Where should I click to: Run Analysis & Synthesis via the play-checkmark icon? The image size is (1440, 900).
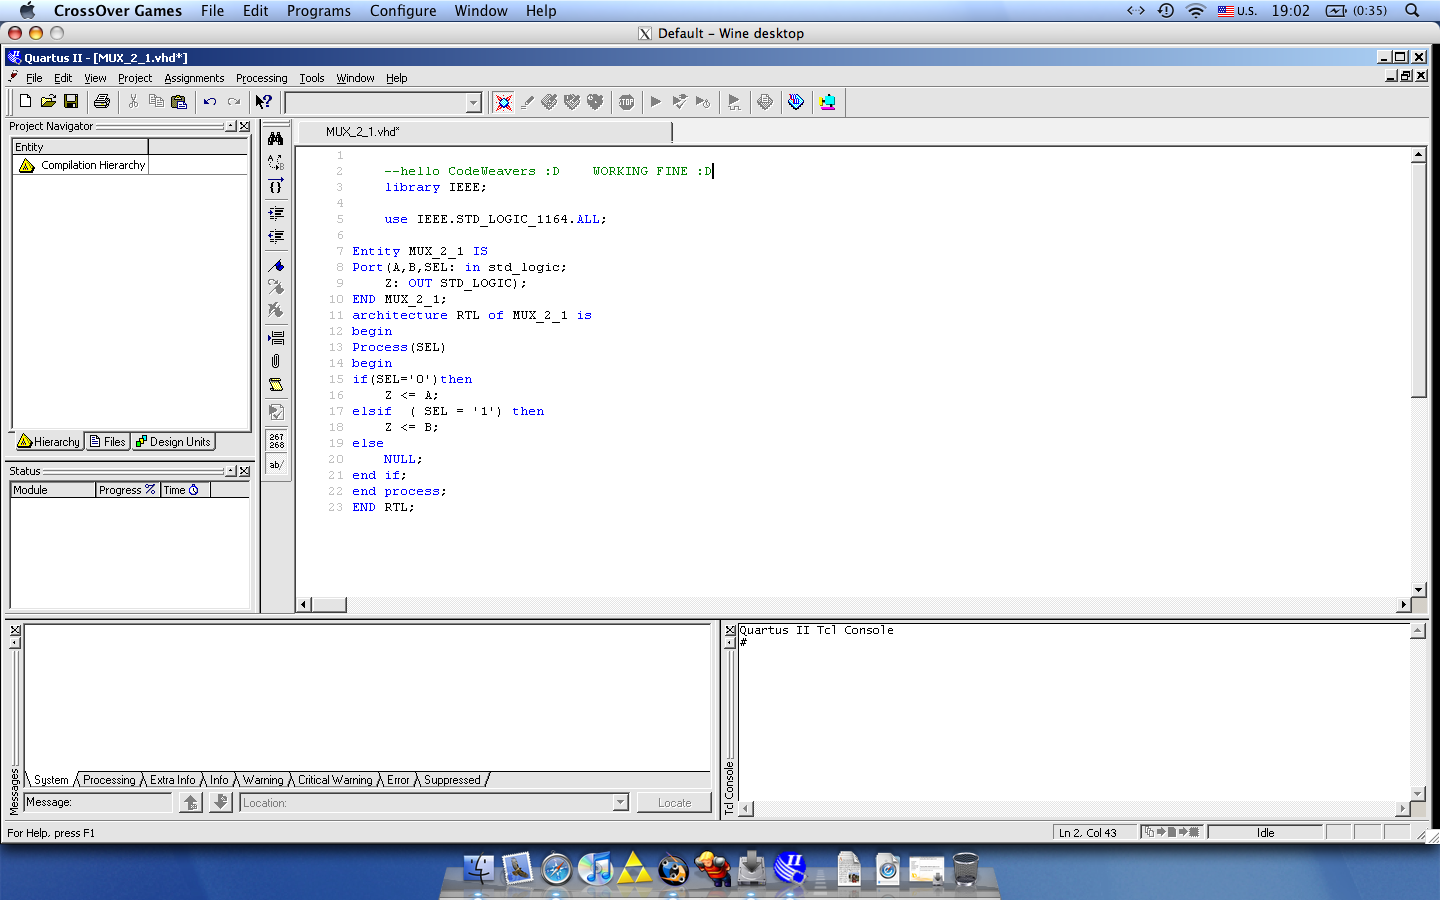click(679, 101)
